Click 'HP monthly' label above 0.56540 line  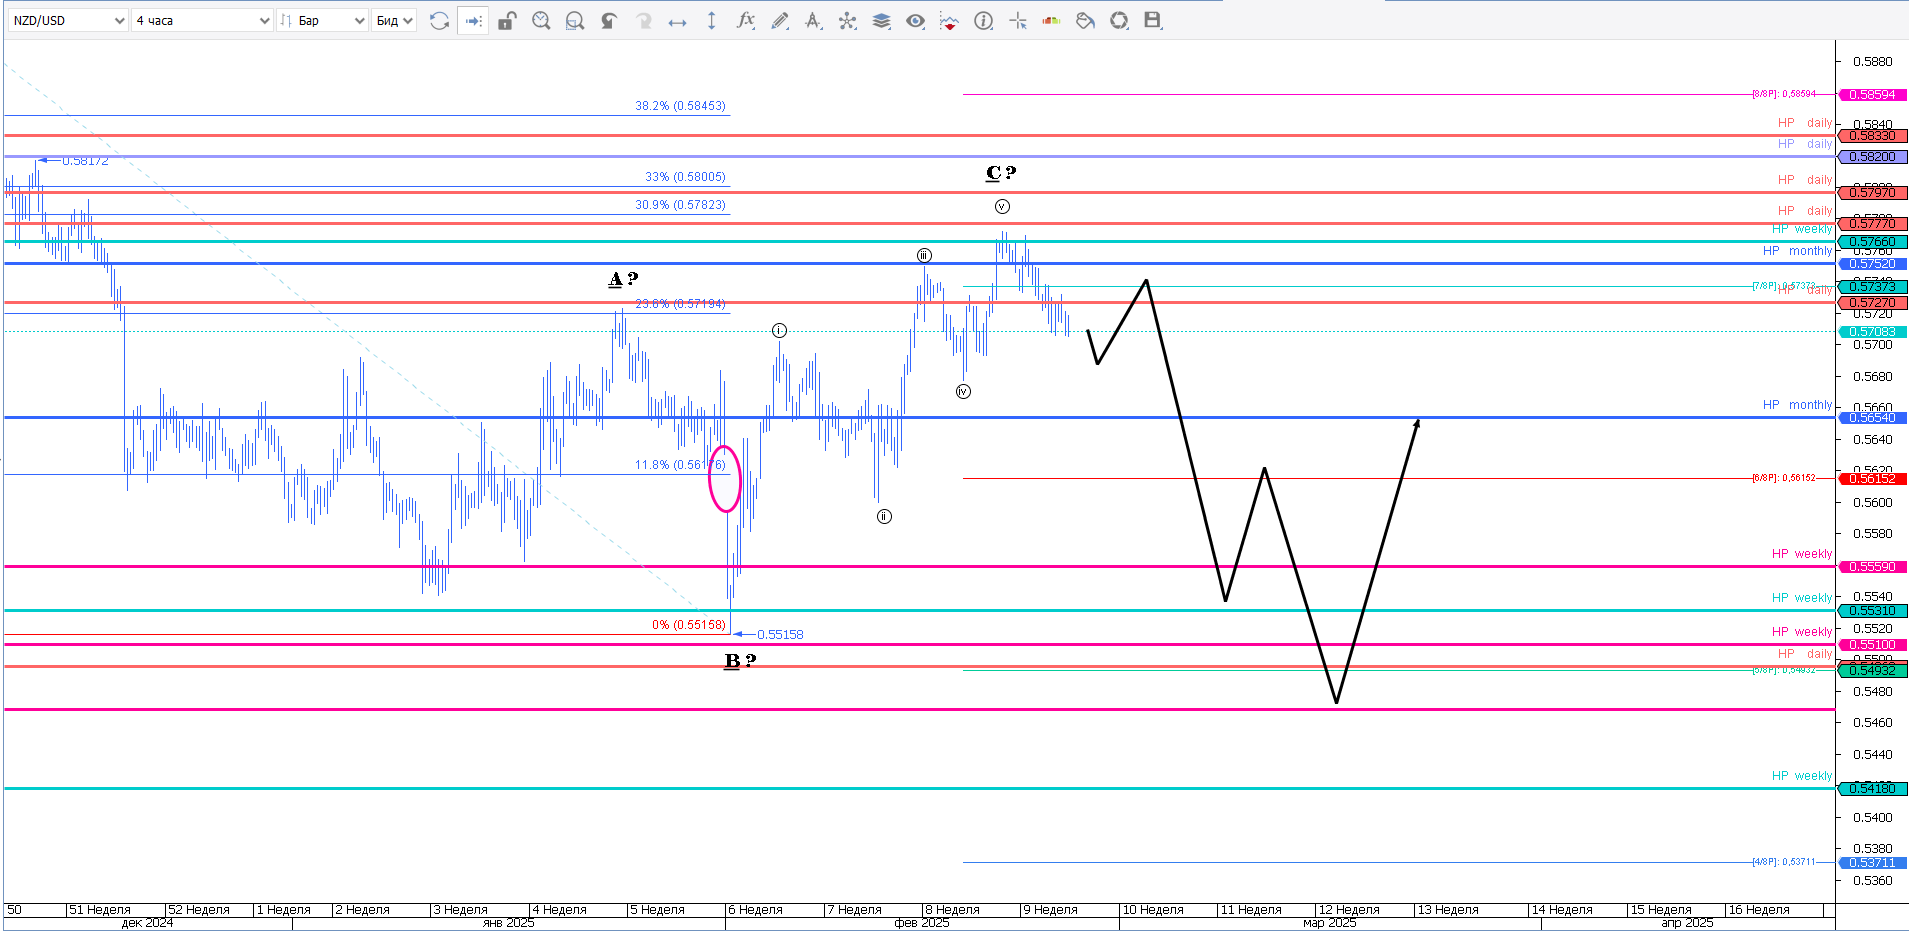[x=1797, y=405]
